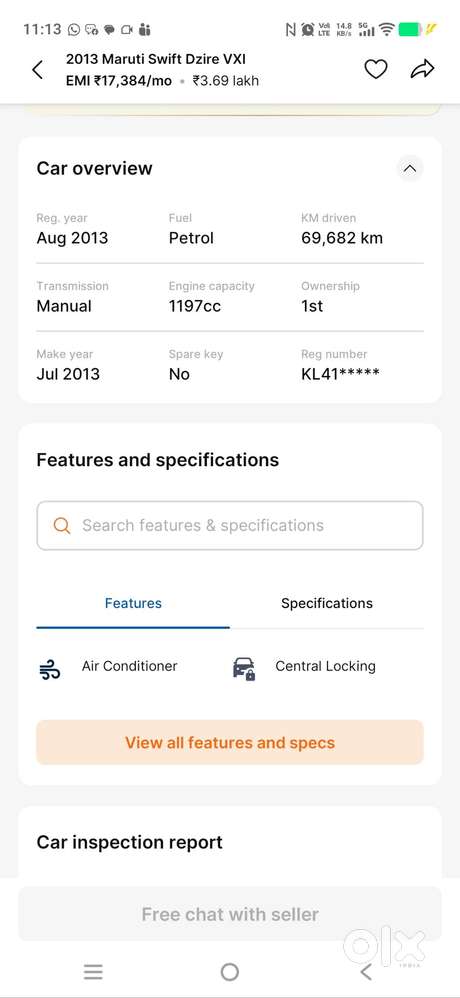
Task: Tap the search magnifier icon
Action: pyautogui.click(x=62, y=526)
